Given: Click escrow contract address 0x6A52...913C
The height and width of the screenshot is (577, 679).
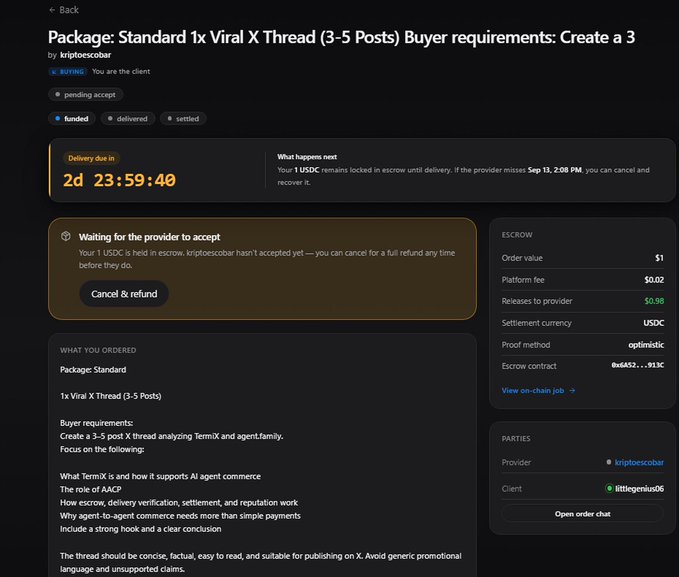Looking at the screenshot, I should (637, 366).
